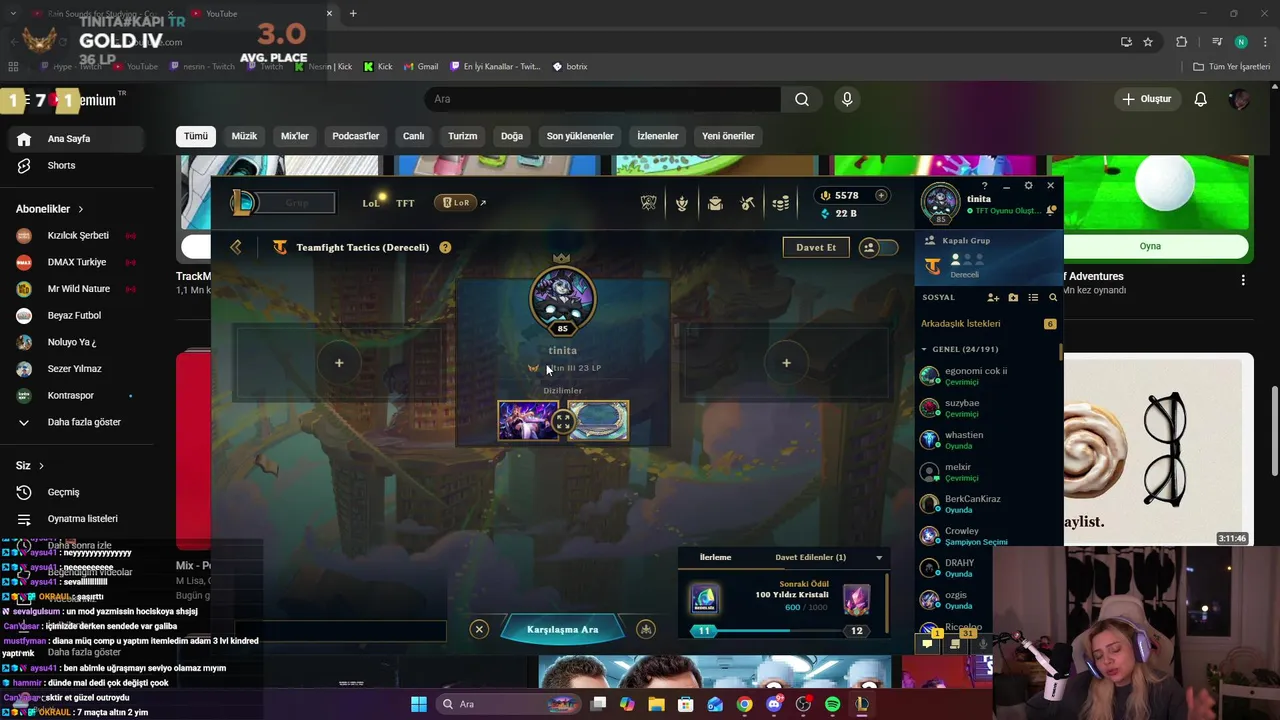Cancel lobby with the X beside Karşılaşma Ara

[x=479, y=629]
